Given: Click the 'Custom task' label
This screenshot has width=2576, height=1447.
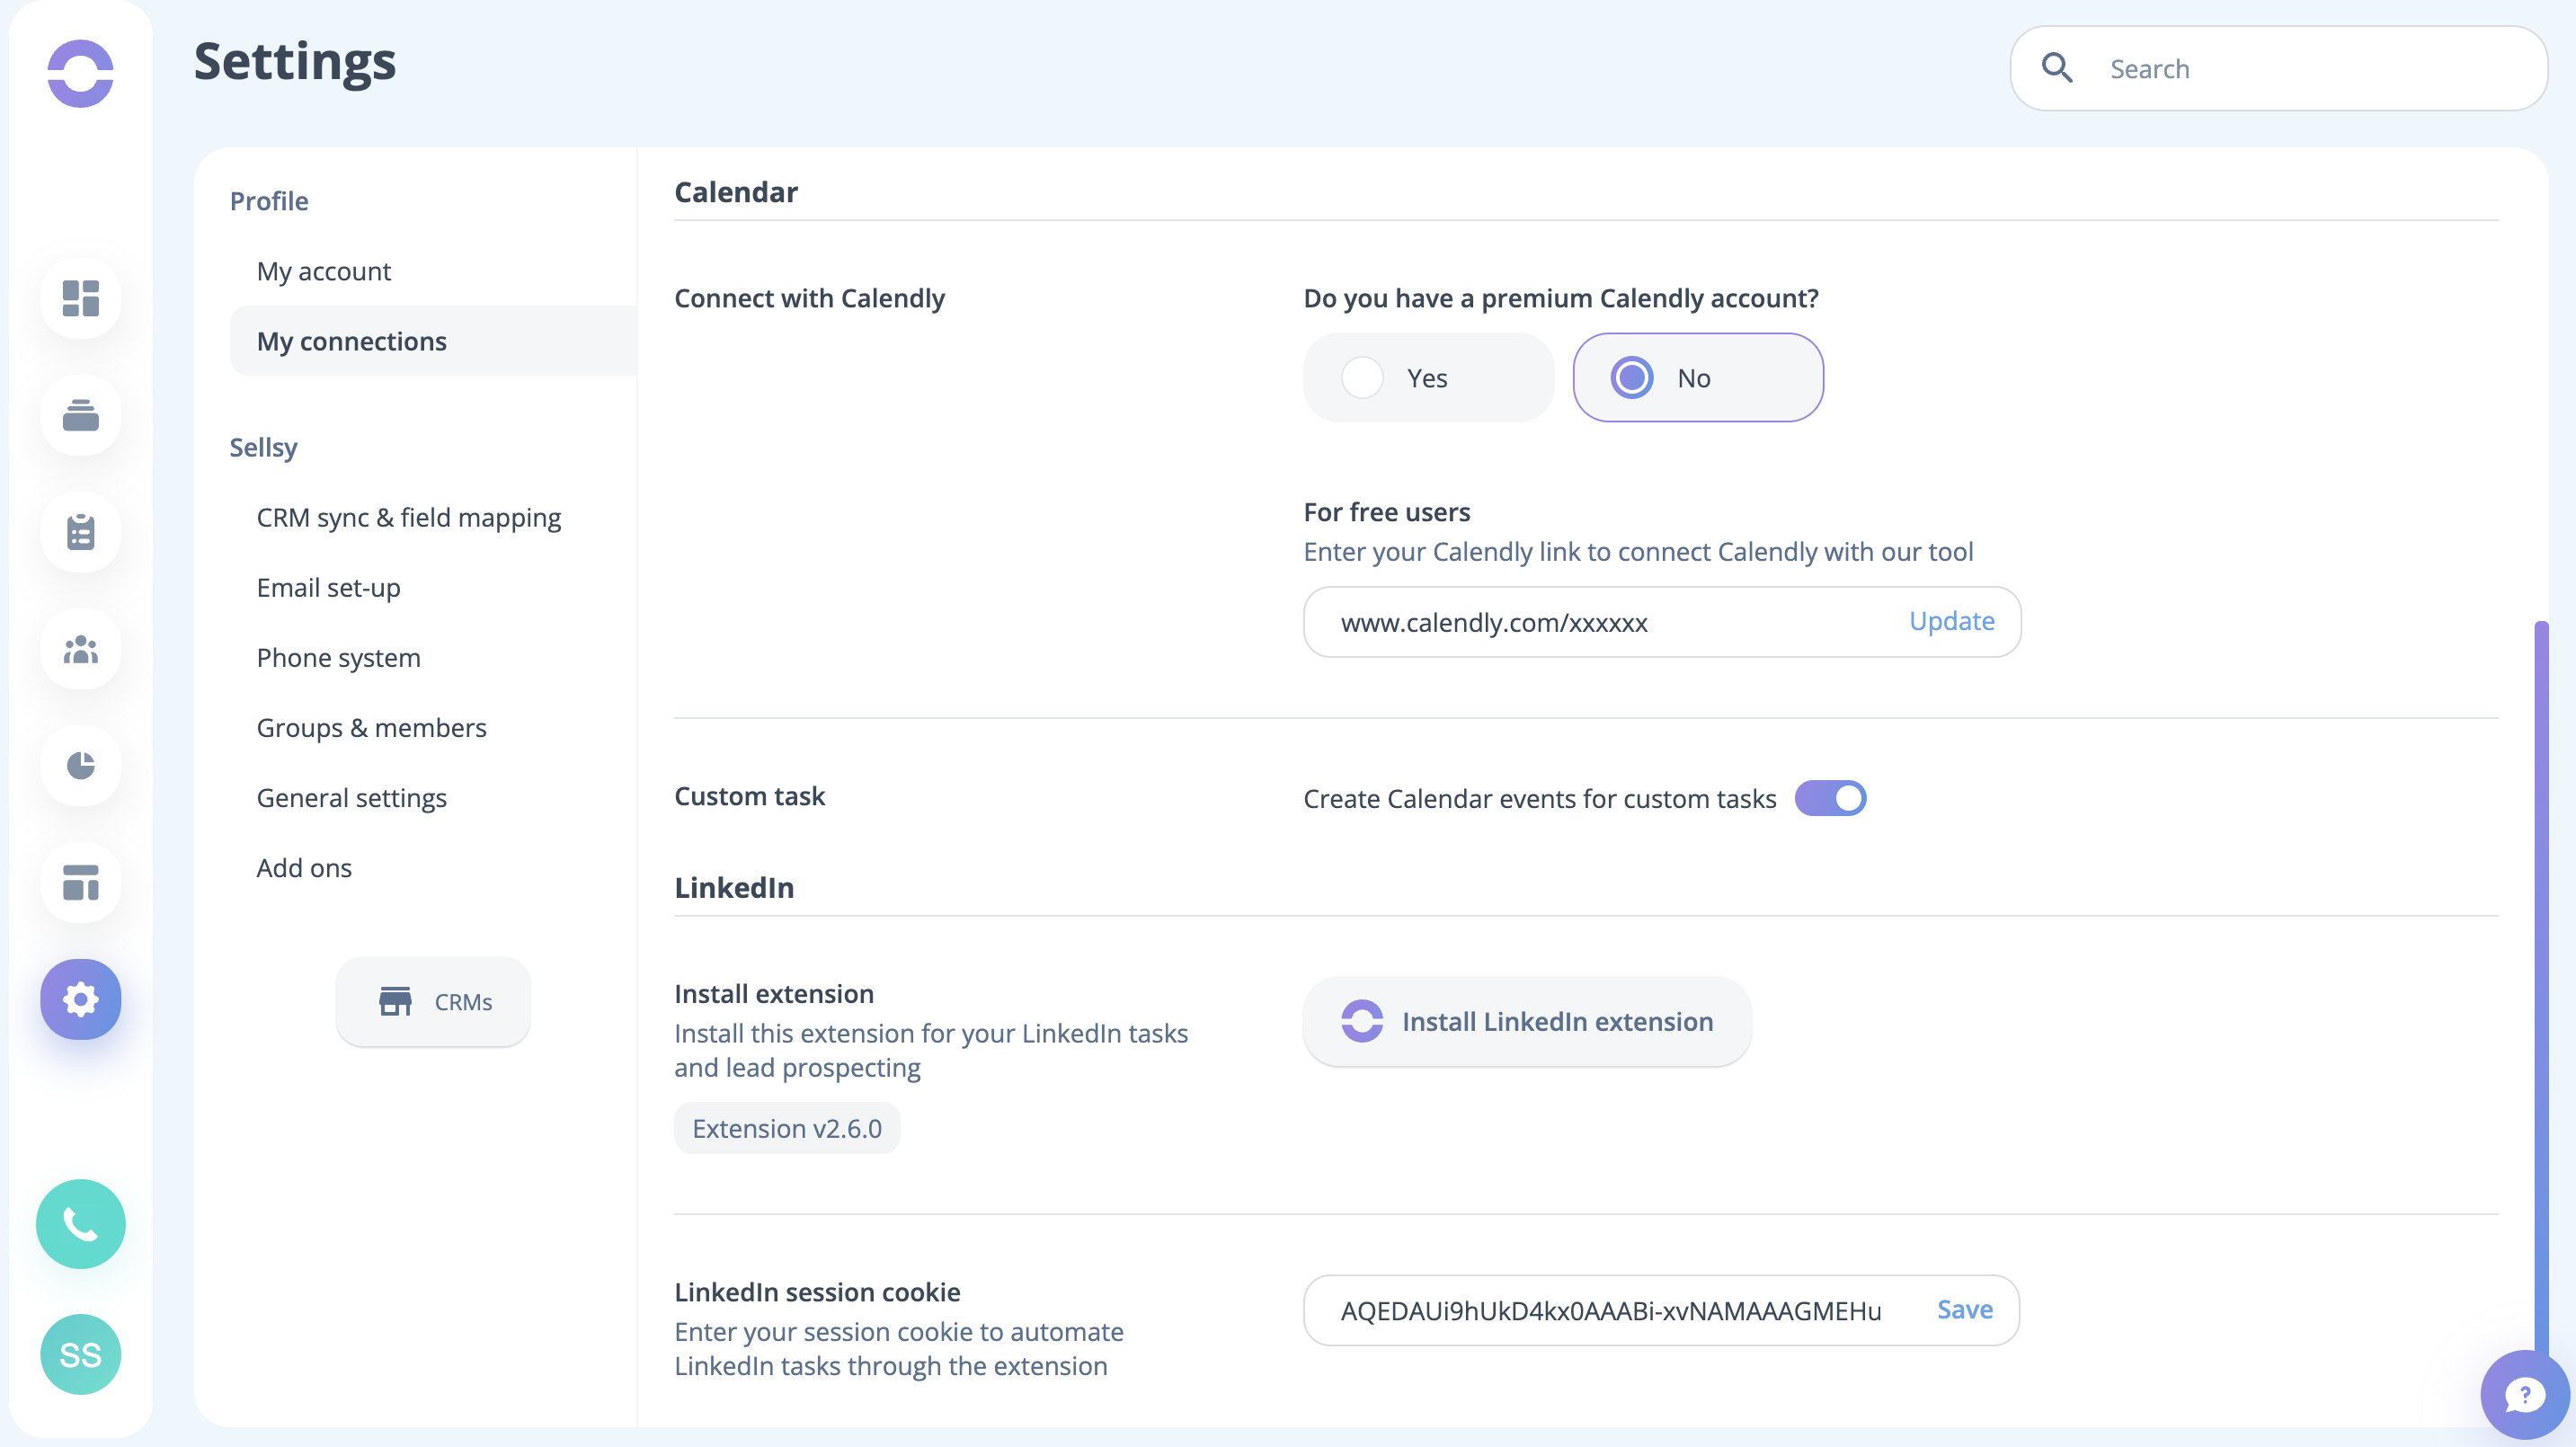Looking at the screenshot, I should click(750, 796).
